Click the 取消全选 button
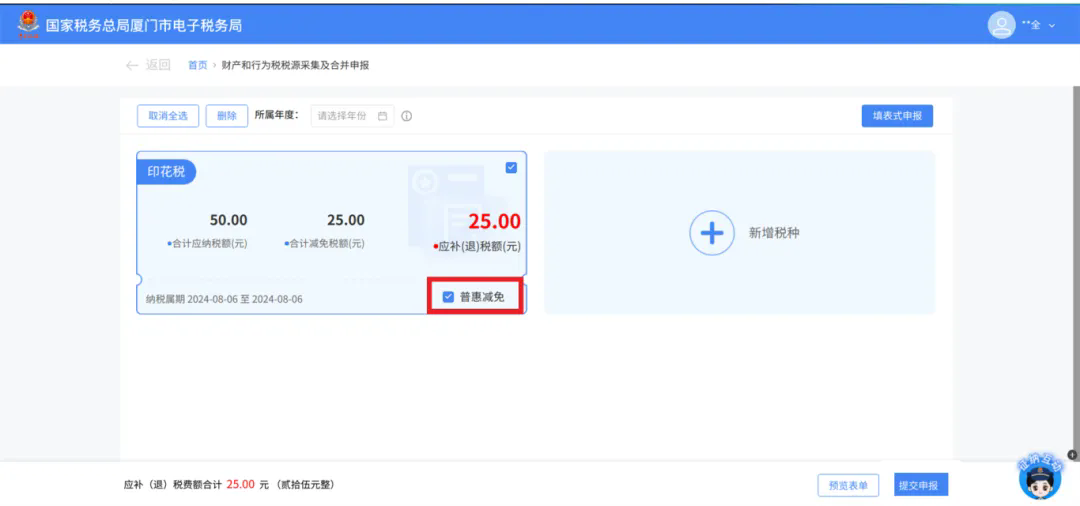The image size is (1080, 506). [168, 116]
